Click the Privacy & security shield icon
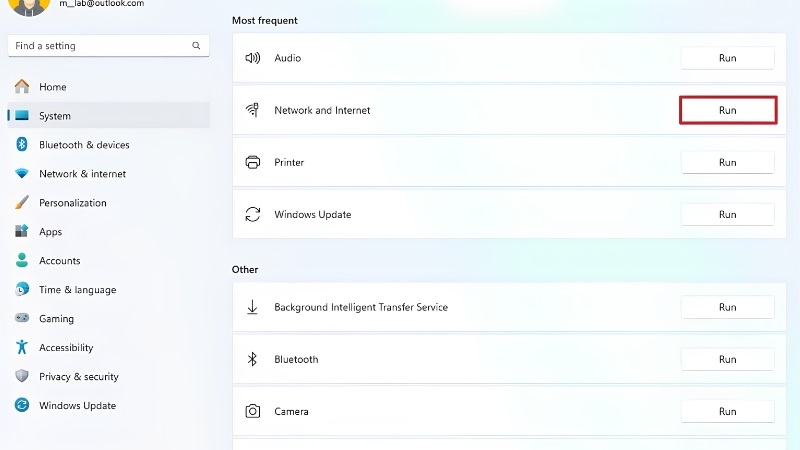 21,376
